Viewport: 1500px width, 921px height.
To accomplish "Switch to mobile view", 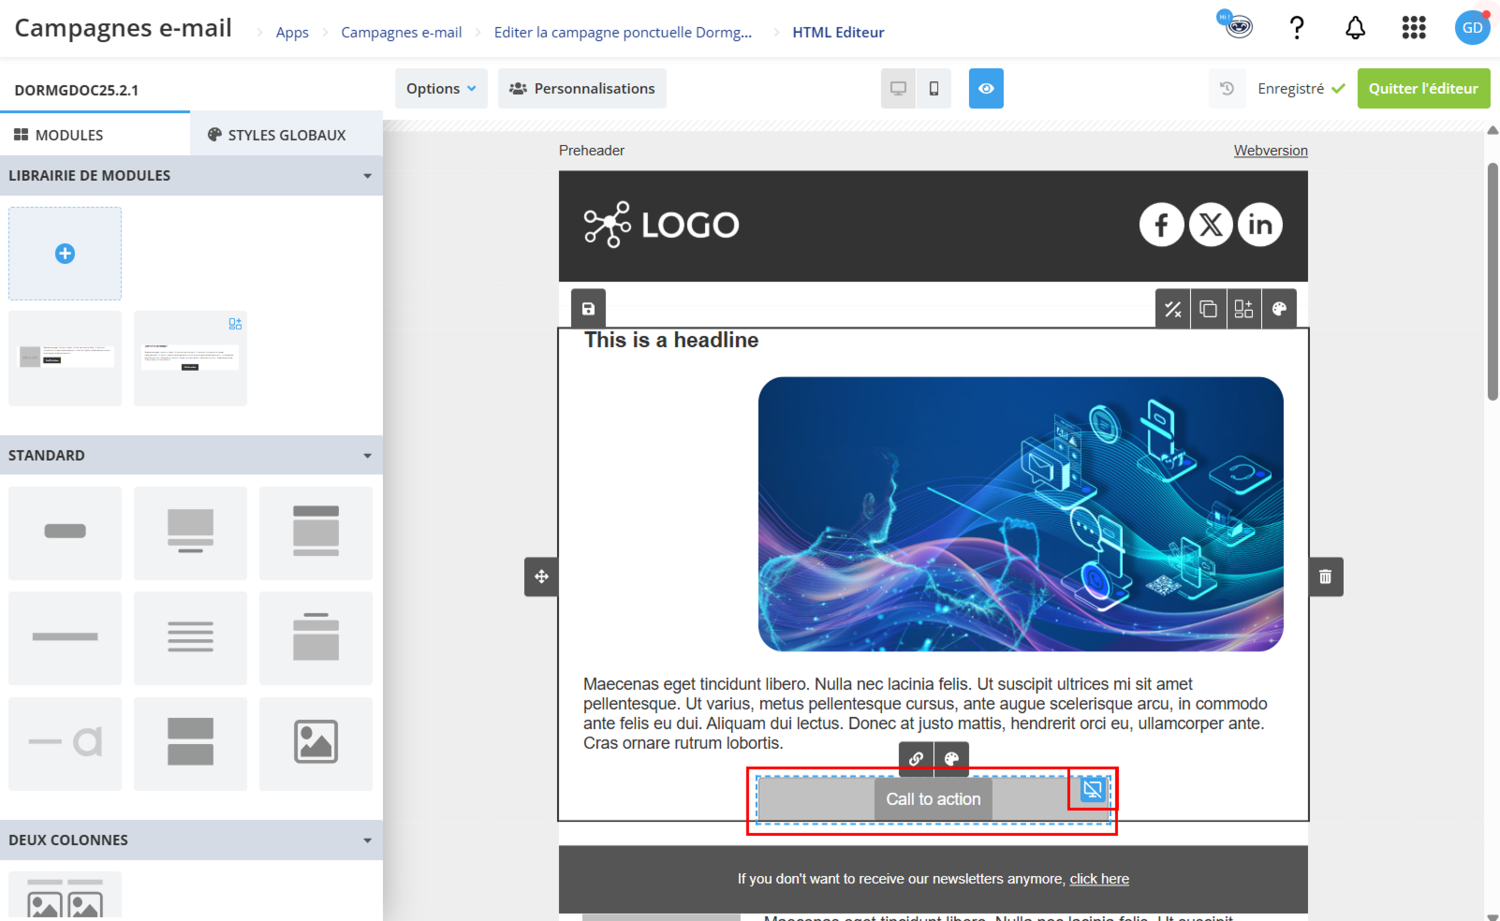I will tap(934, 89).
